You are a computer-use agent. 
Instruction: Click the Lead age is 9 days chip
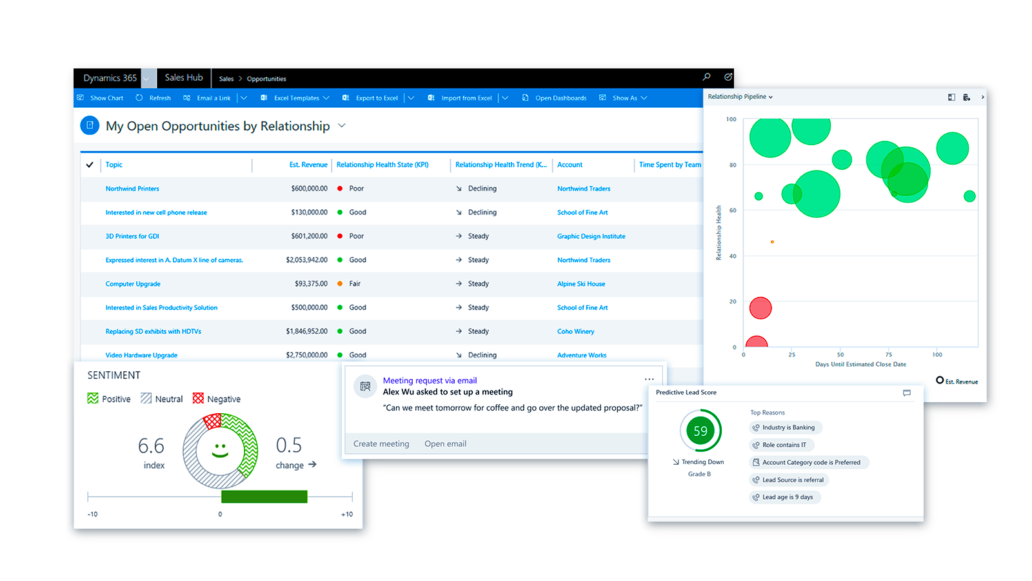pyautogui.click(x=785, y=497)
